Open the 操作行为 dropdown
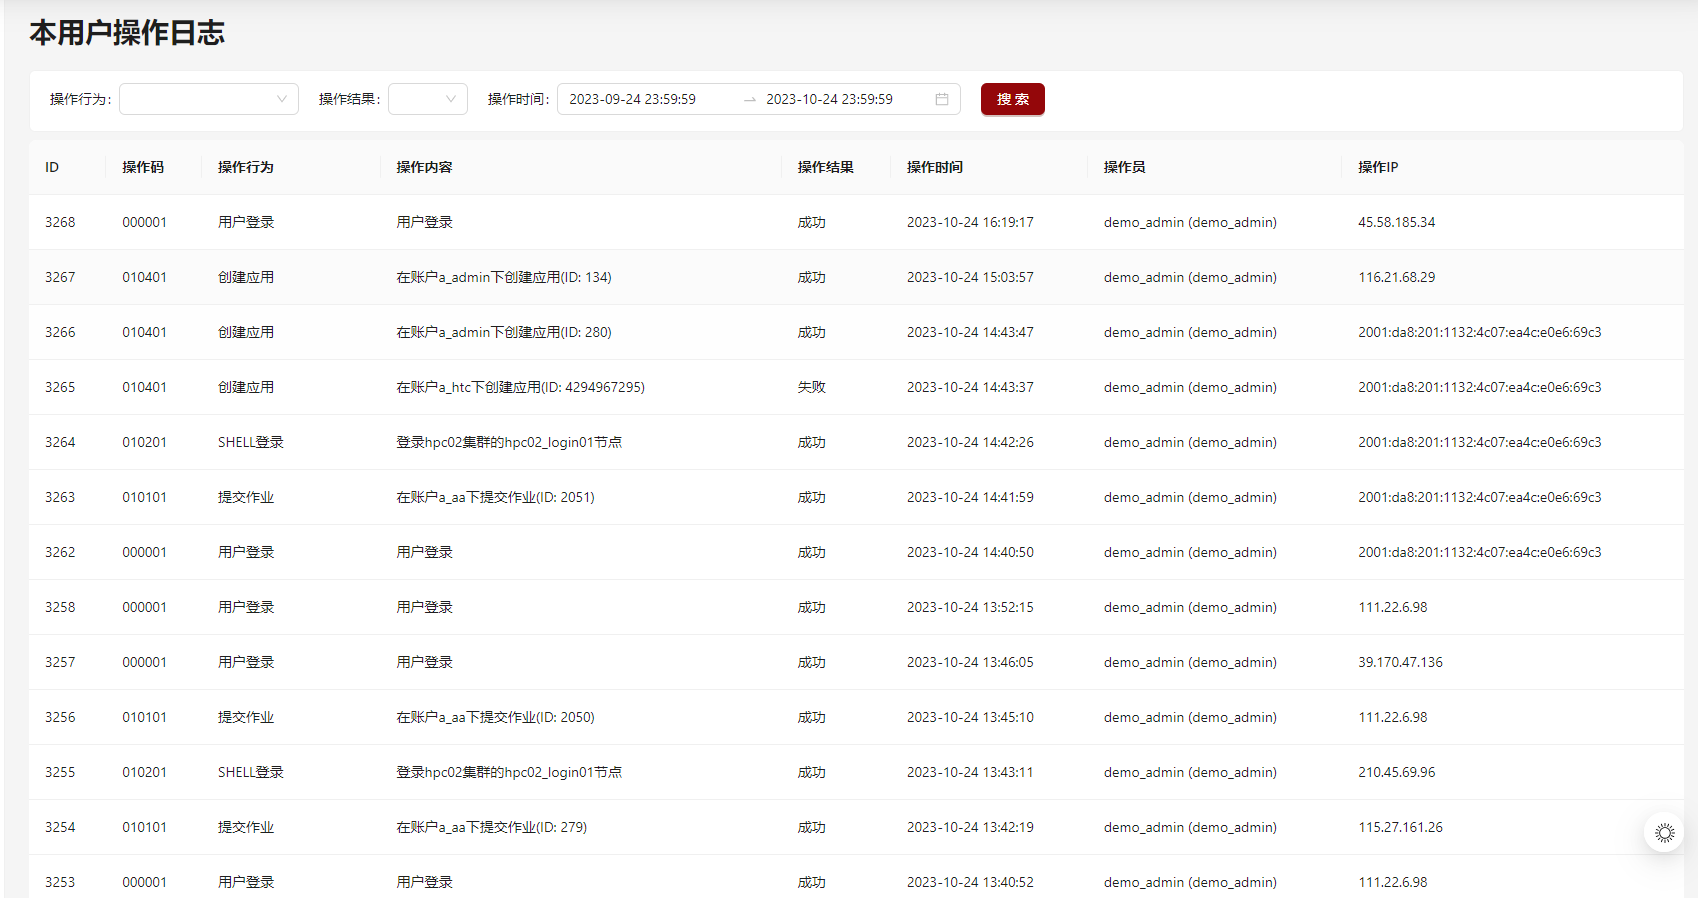Screen dimensions: 1698x898 tap(208, 99)
